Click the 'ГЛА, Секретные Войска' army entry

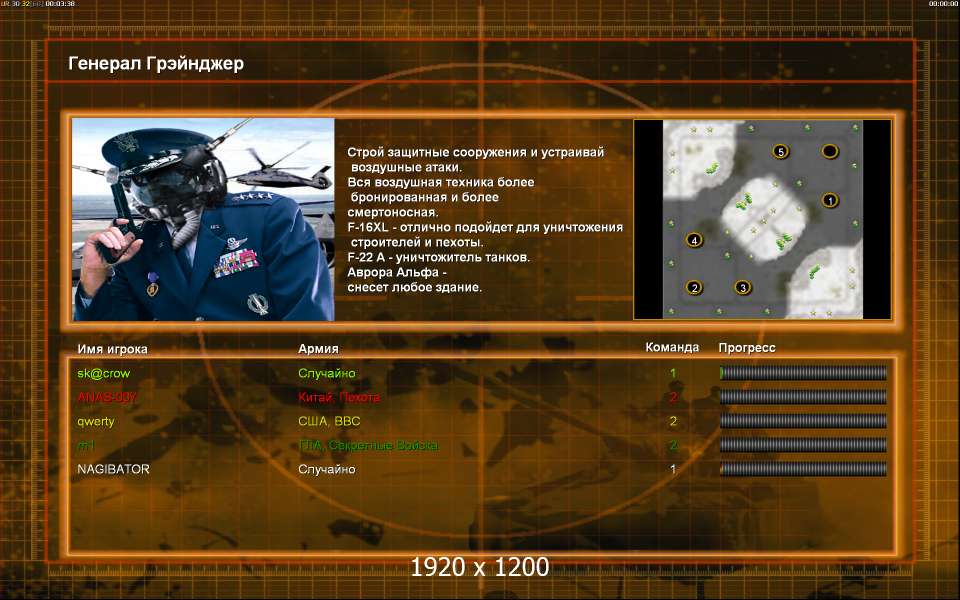click(x=368, y=445)
